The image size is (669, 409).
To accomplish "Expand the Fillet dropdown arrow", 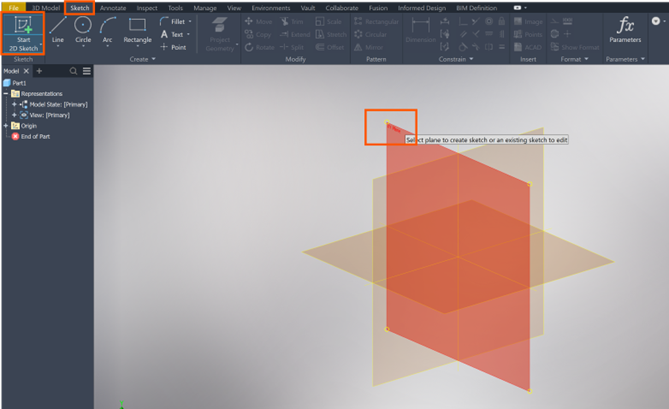I will [x=192, y=21].
